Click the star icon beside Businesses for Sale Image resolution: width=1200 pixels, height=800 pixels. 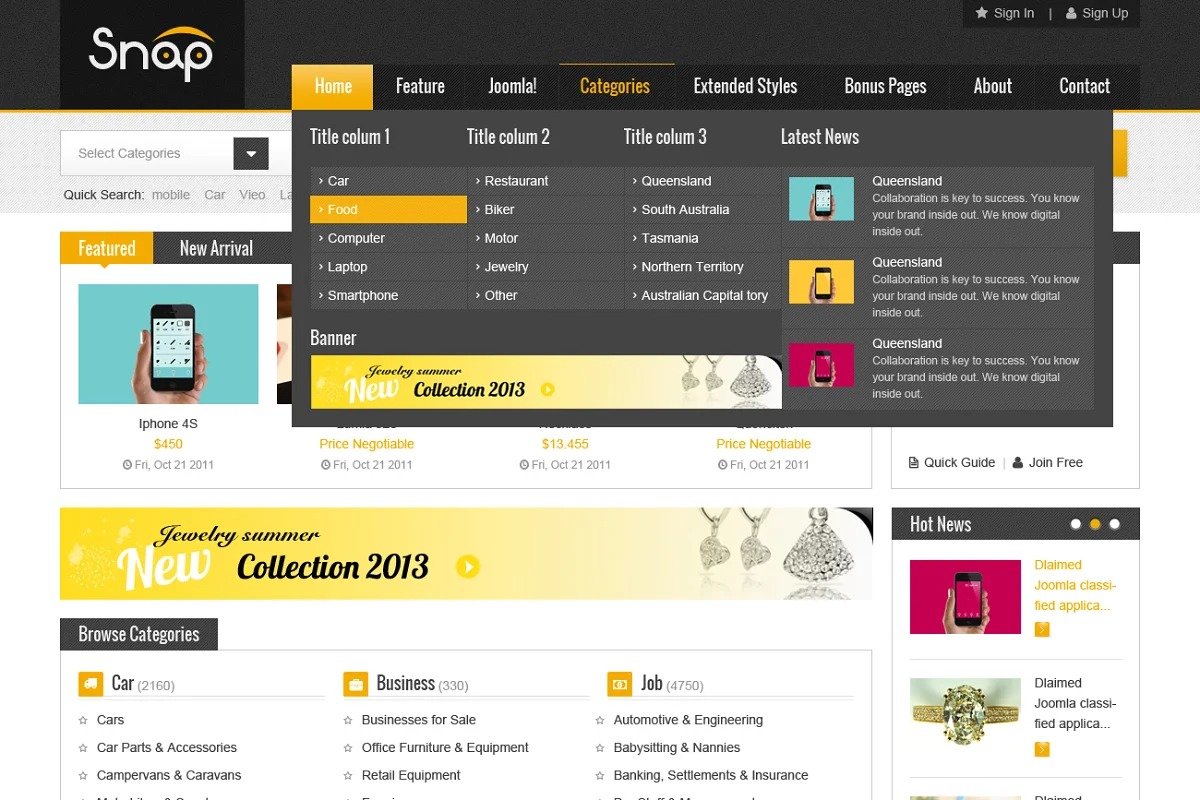(348, 720)
